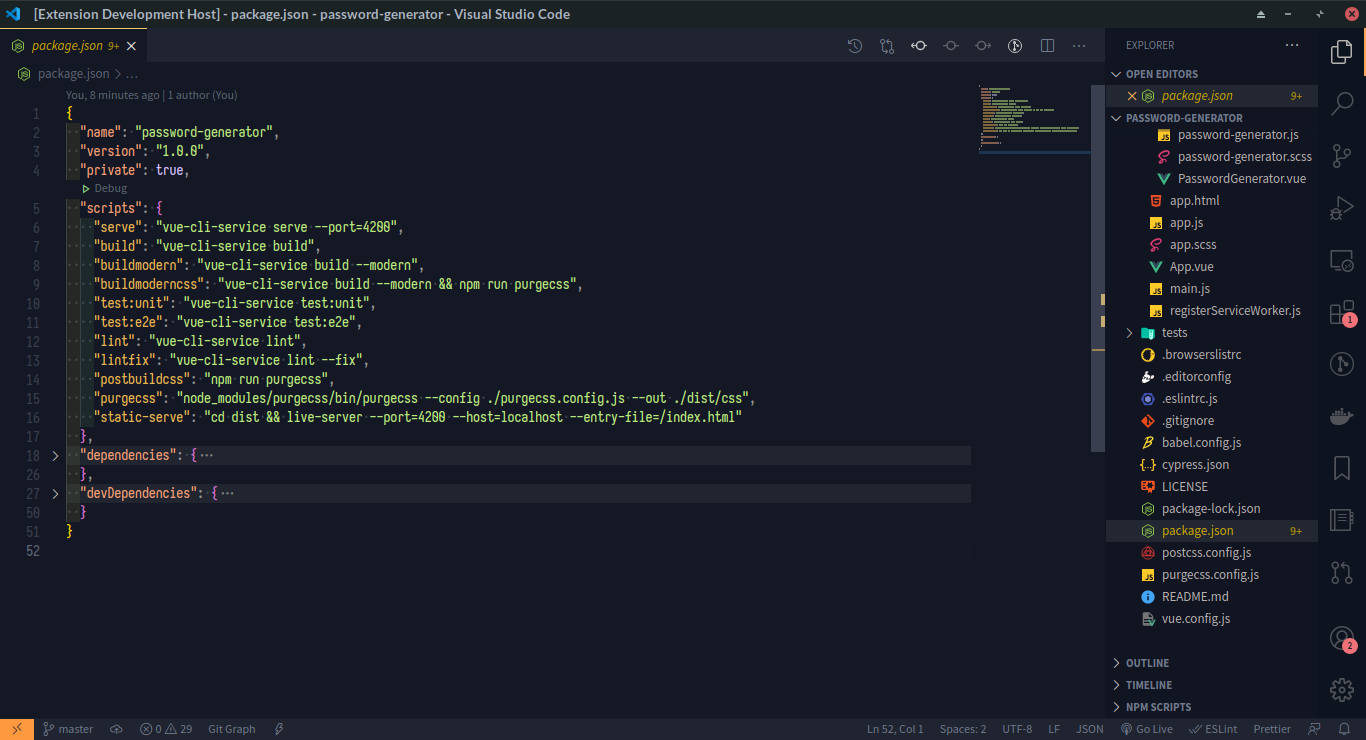This screenshot has width=1366, height=740.
Task: Split the editor to the right
Action: click(1047, 45)
